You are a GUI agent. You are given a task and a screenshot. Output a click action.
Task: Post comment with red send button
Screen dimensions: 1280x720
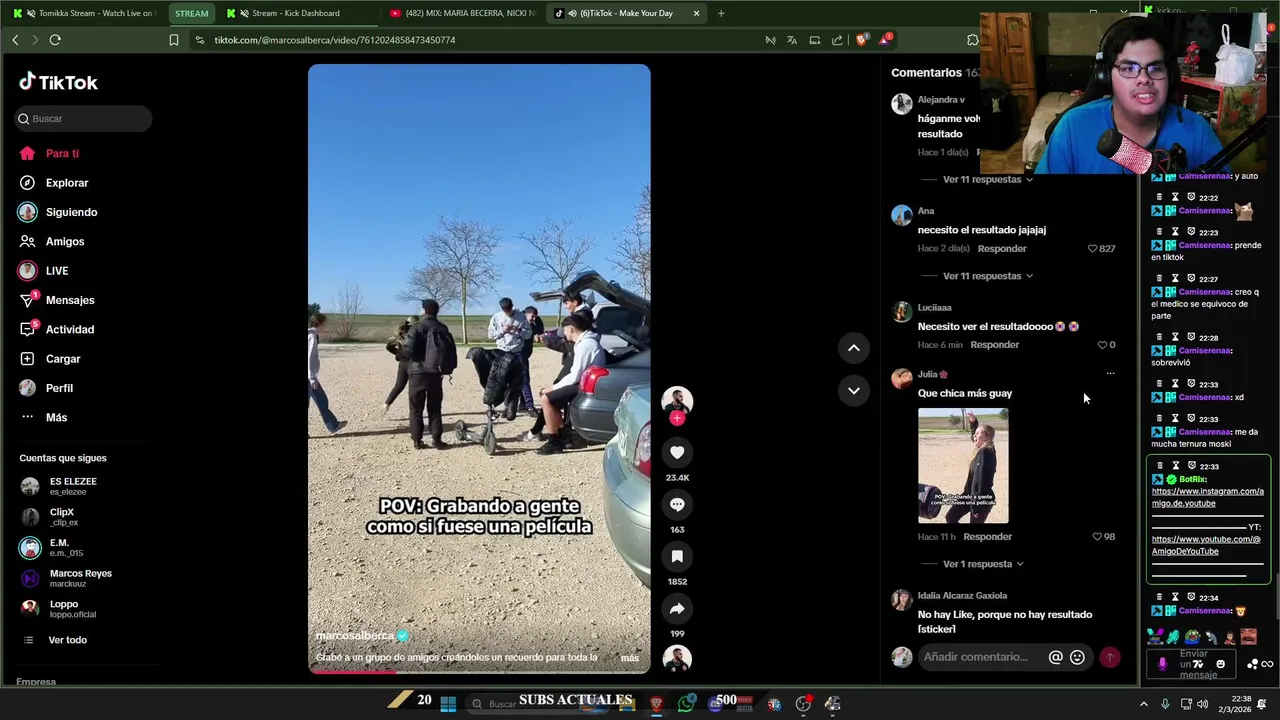pos(1110,657)
